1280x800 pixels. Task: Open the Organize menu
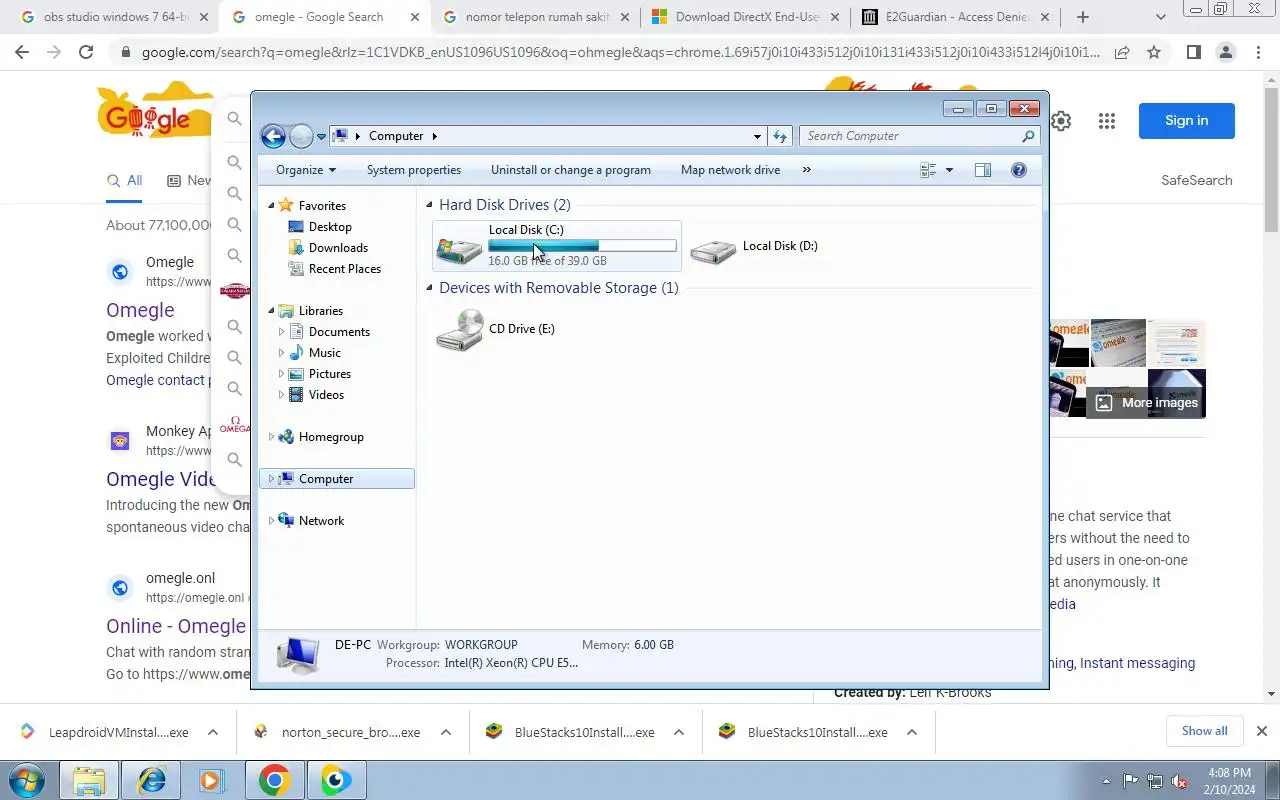306,170
